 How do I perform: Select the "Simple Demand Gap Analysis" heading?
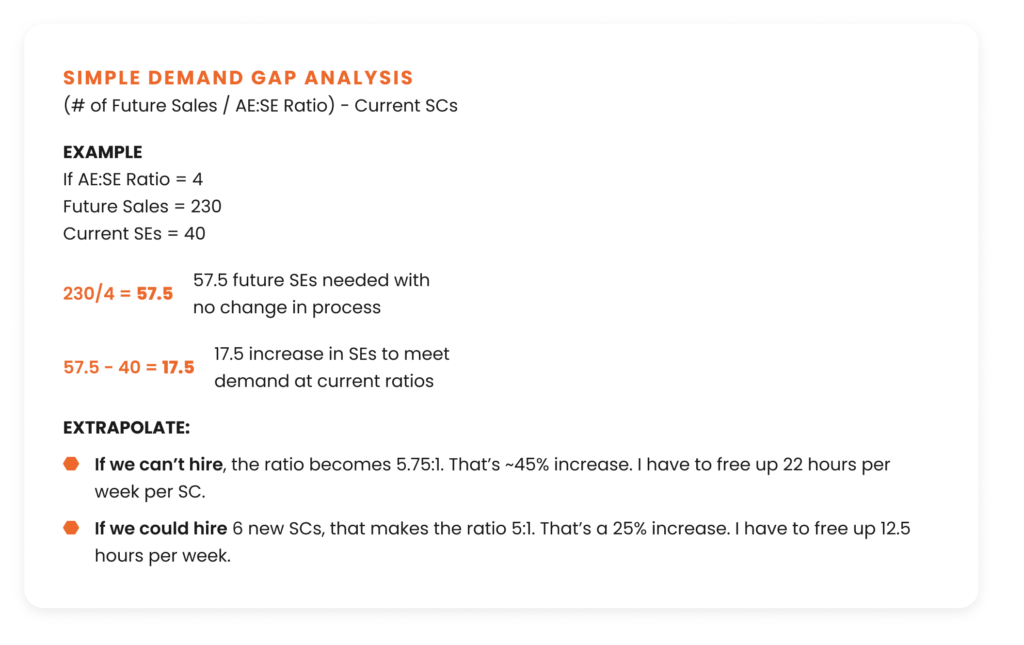pyautogui.click(x=238, y=78)
